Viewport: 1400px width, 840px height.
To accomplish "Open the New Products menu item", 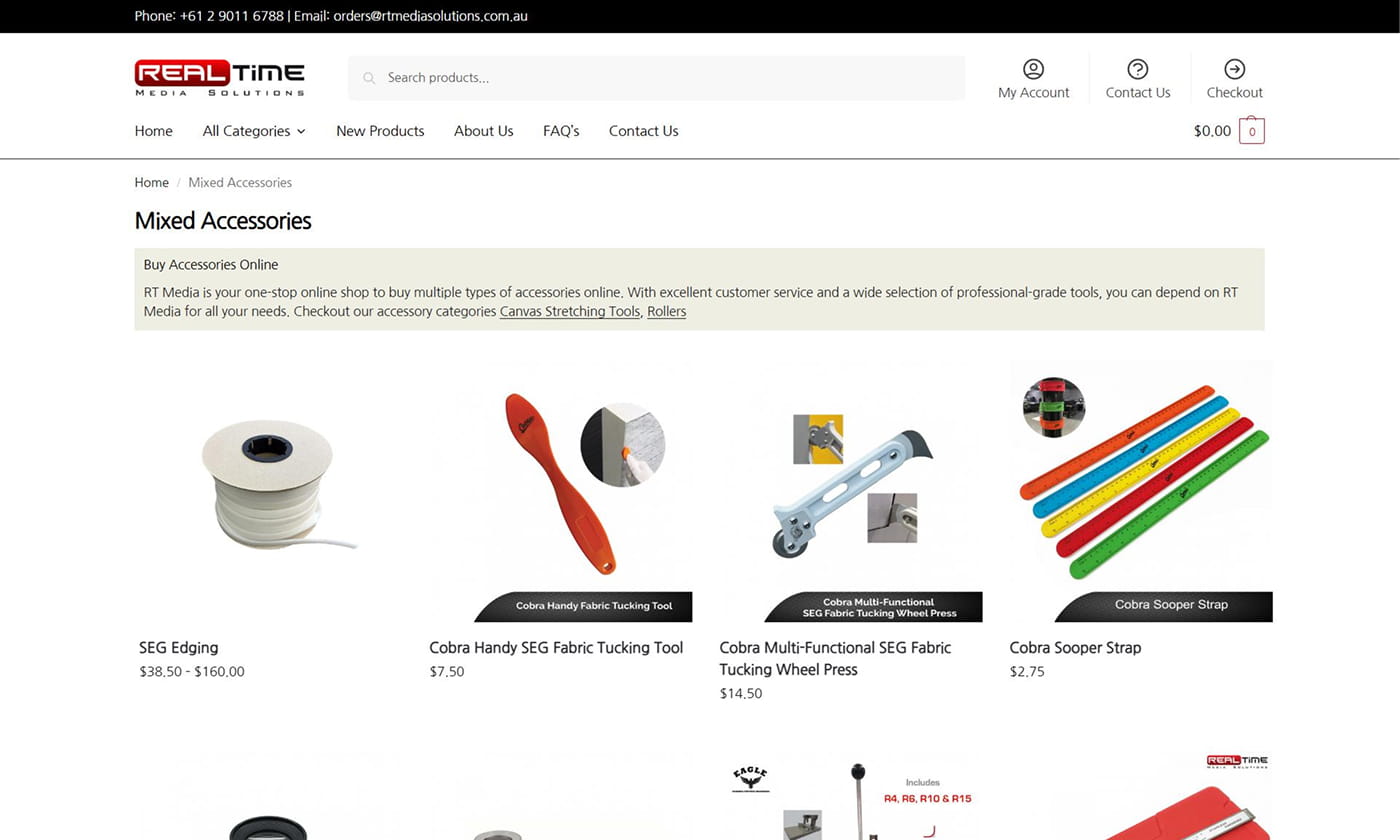I will click(x=380, y=131).
